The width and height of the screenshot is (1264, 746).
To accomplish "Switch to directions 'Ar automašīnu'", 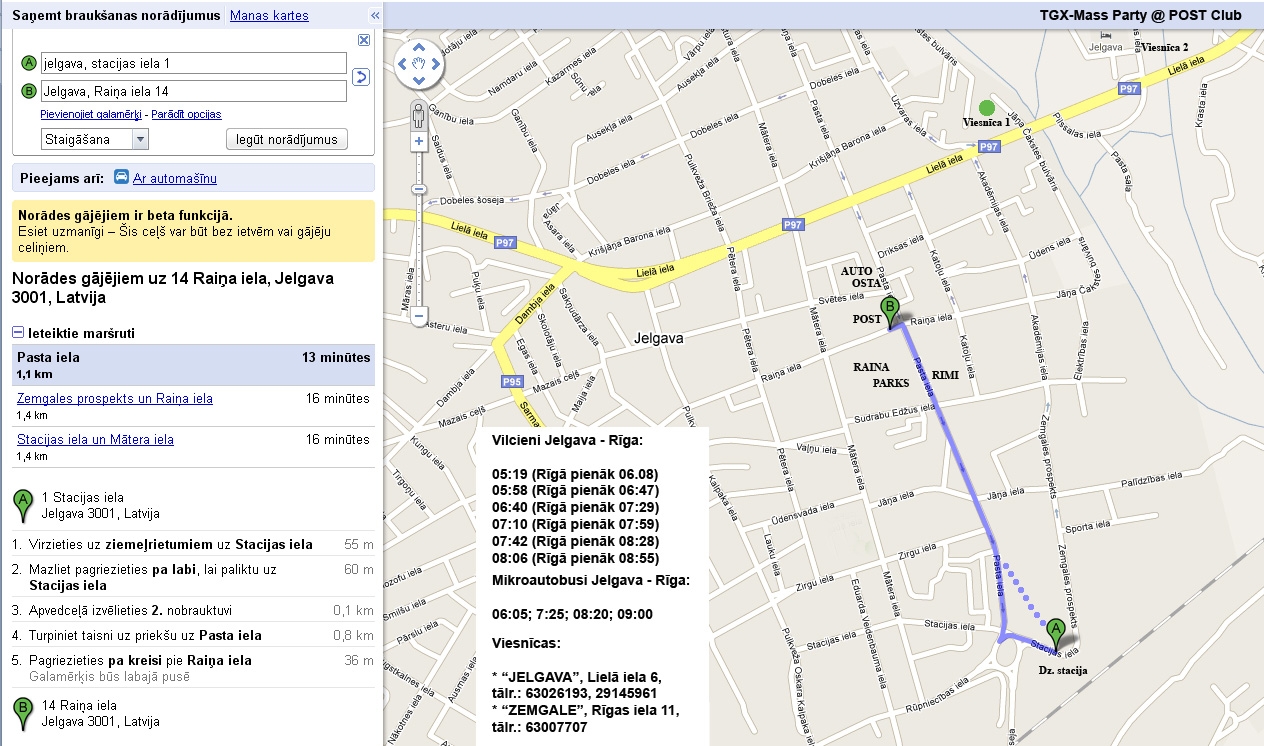I will coord(175,178).
